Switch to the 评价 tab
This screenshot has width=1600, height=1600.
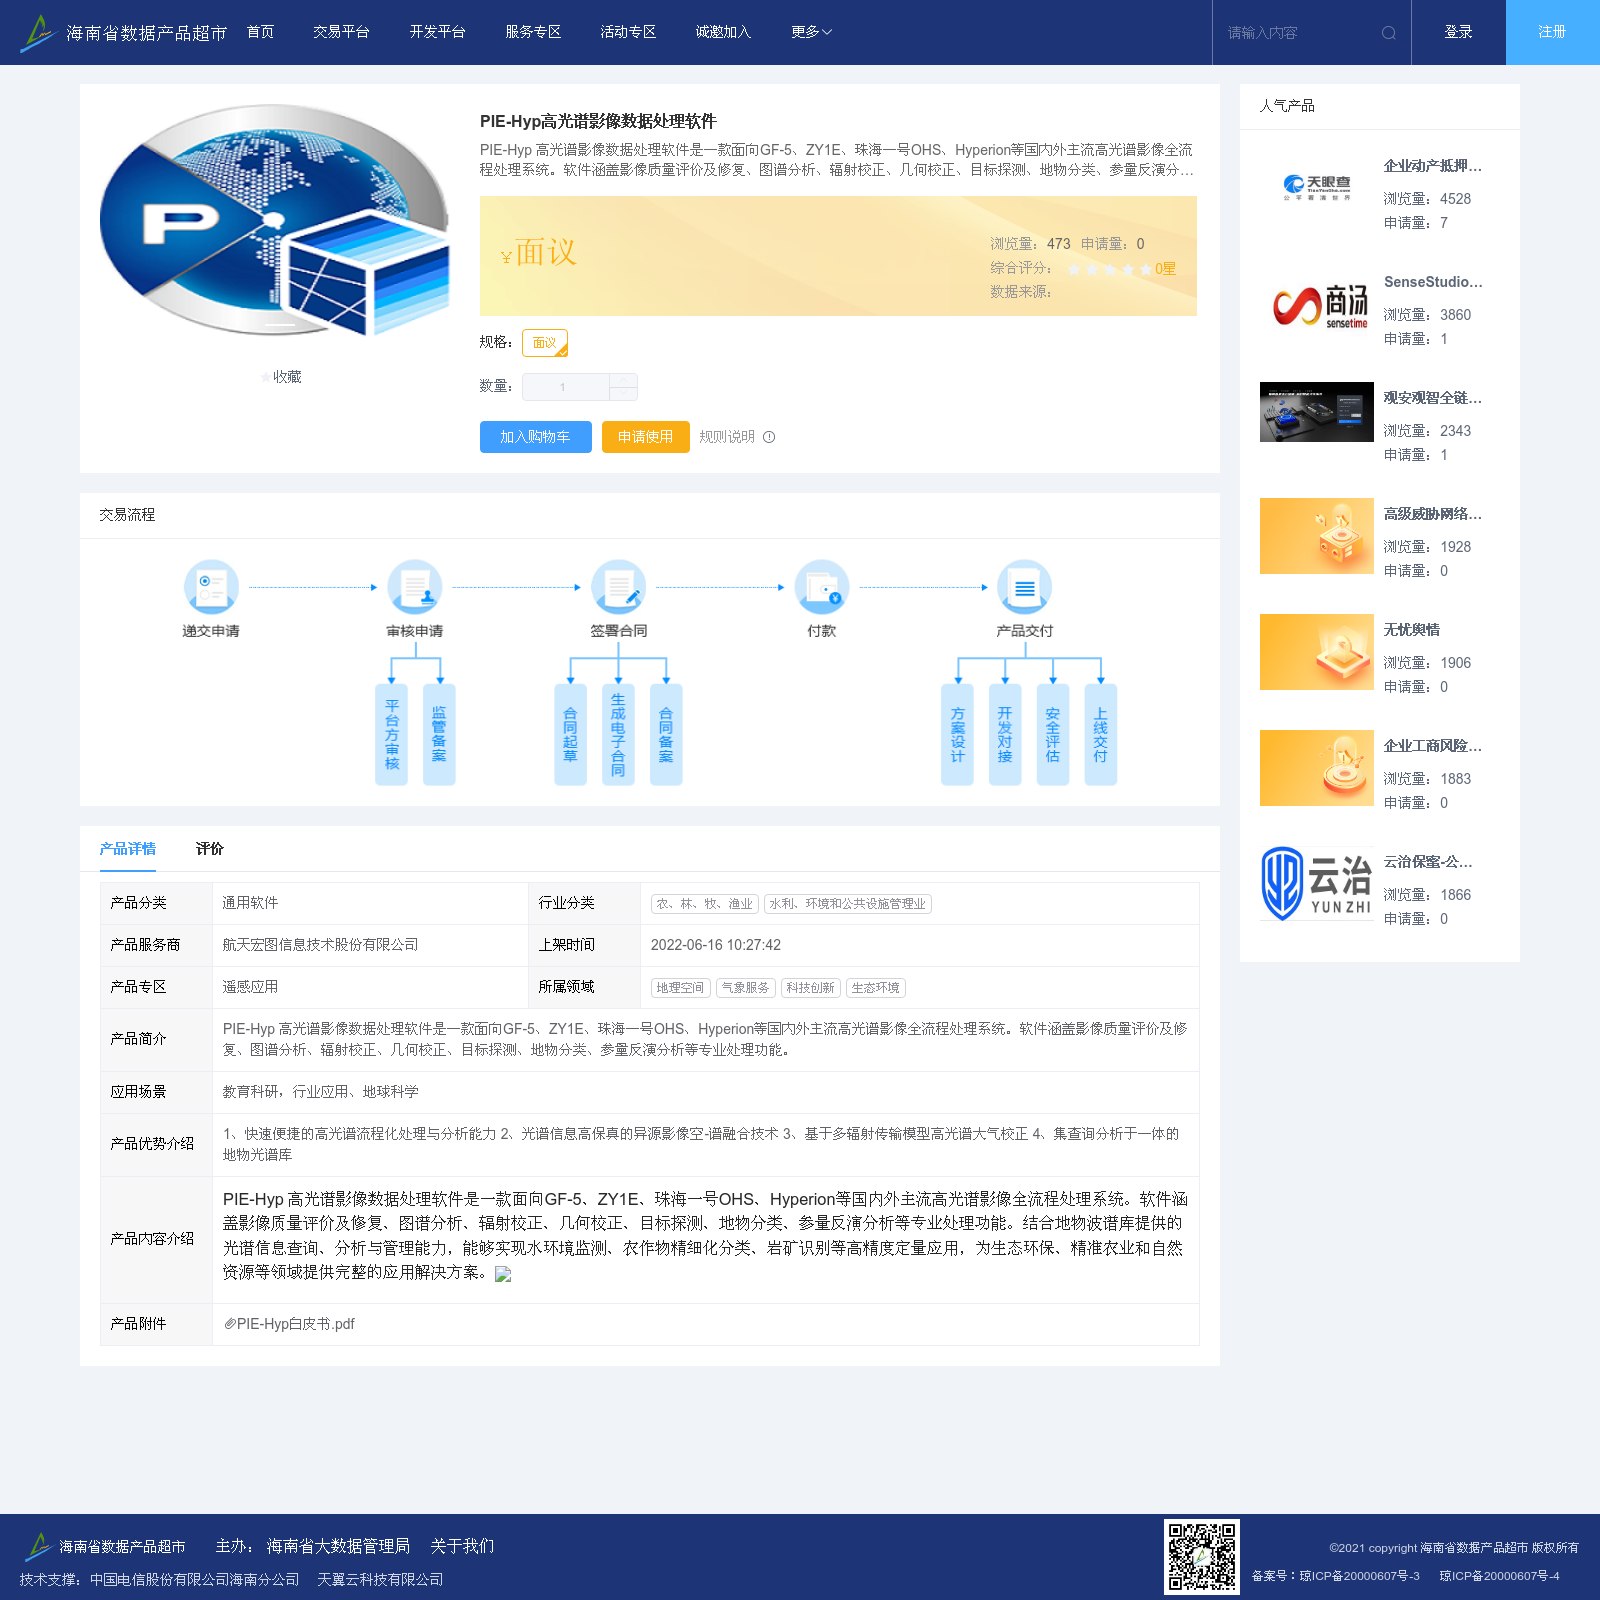click(x=210, y=849)
